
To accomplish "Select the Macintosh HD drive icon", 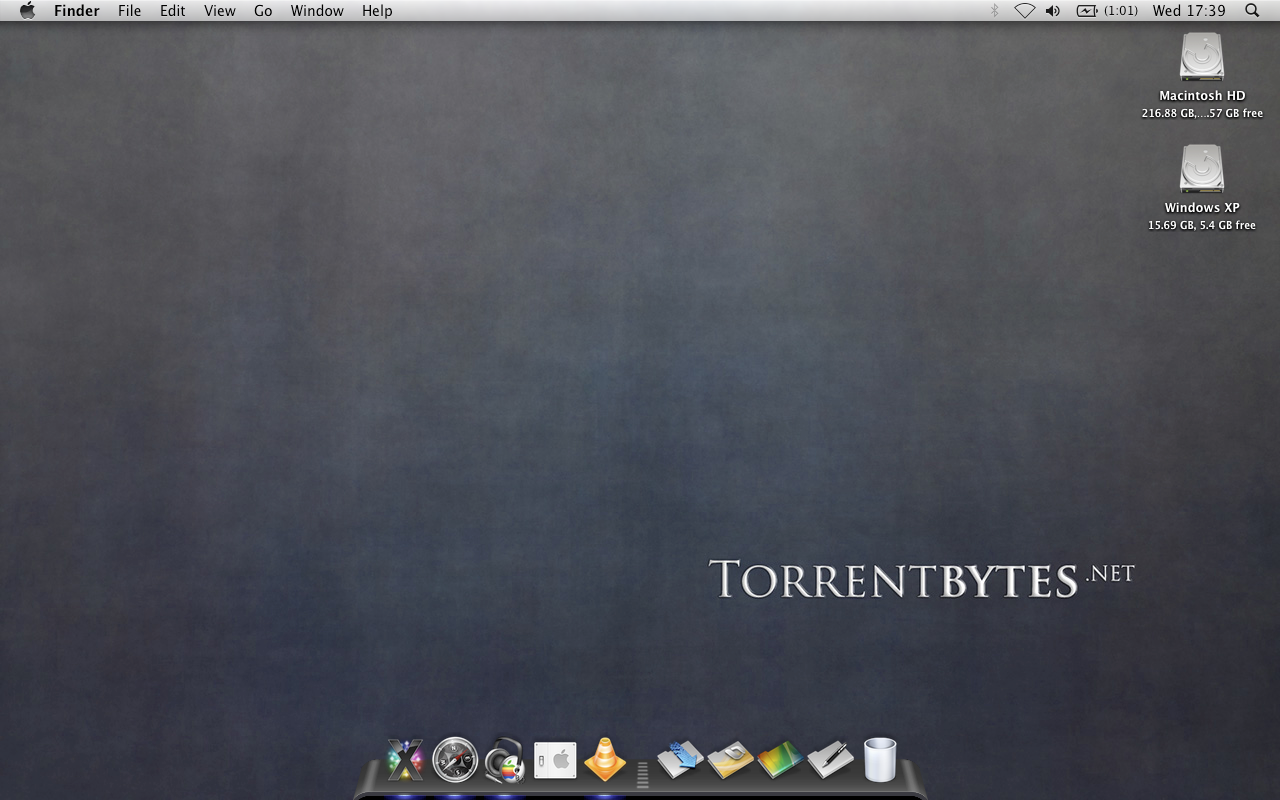I will pyautogui.click(x=1201, y=57).
